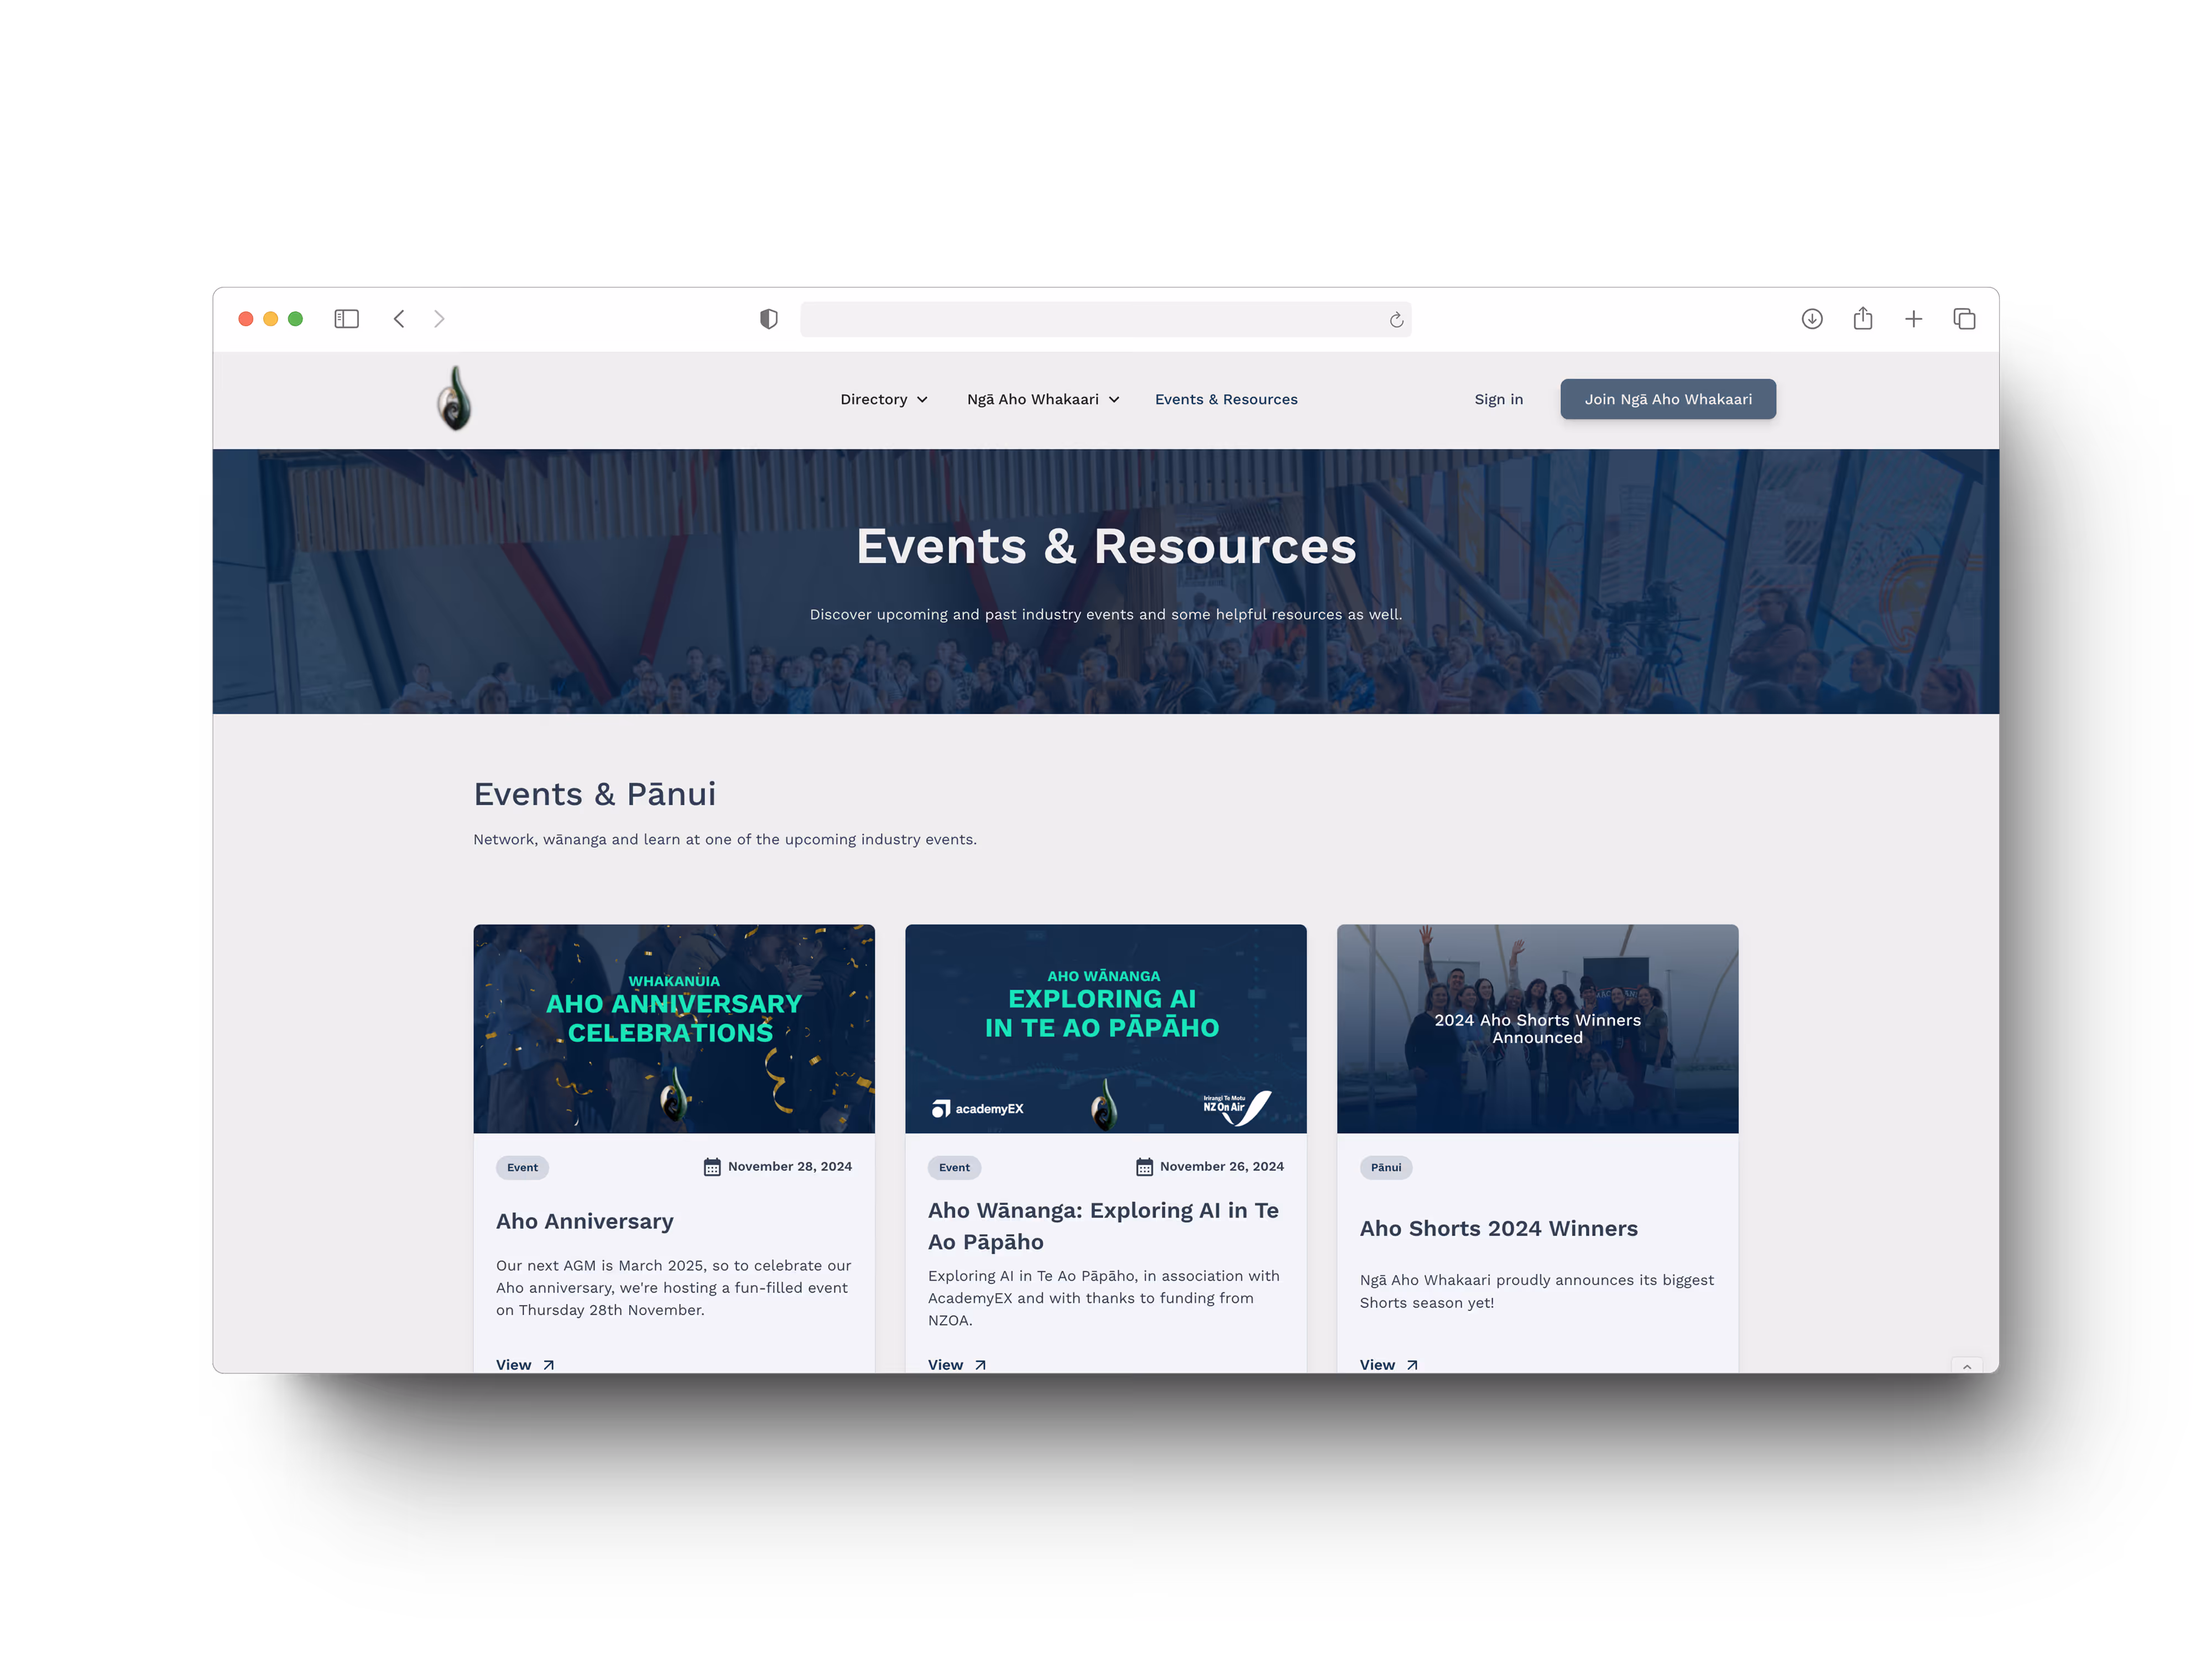Open the Share icon in toolbar
The height and width of the screenshot is (1659, 2212).
1862,318
